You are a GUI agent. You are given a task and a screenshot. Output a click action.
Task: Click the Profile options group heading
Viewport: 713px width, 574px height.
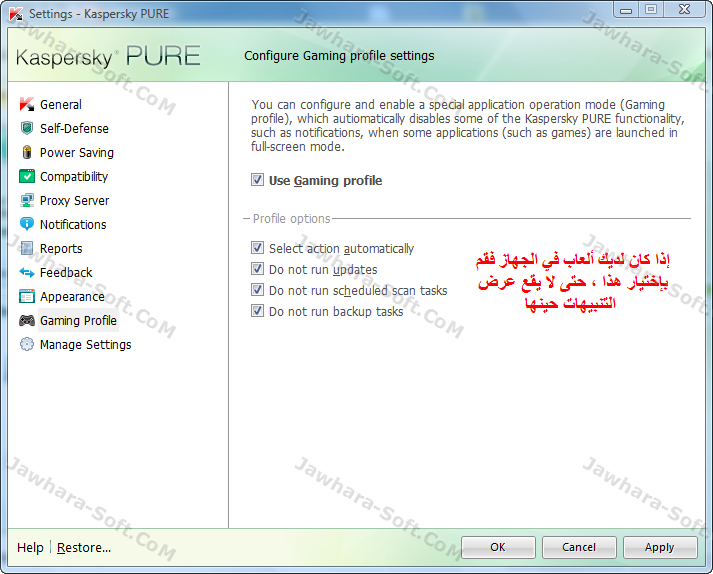(x=291, y=219)
